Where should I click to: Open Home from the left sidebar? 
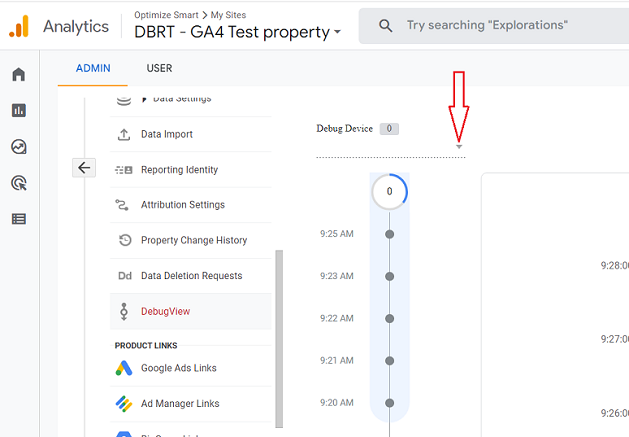pos(19,74)
